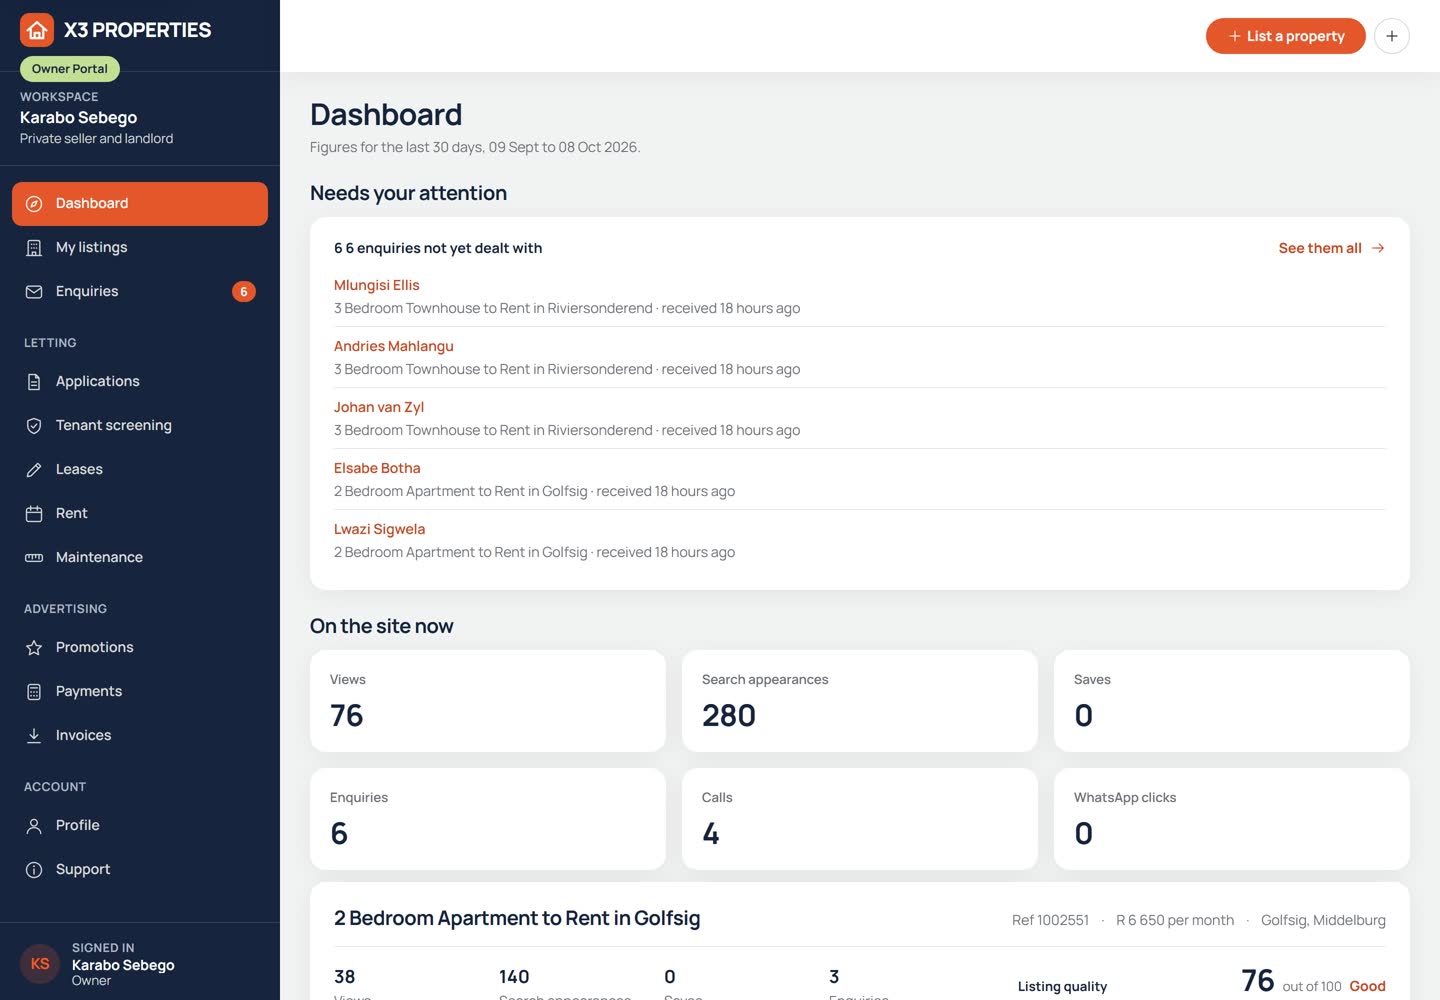The image size is (1440, 1000).
Task: Open Enquiries in the sidebar
Action: pyautogui.click(x=140, y=292)
